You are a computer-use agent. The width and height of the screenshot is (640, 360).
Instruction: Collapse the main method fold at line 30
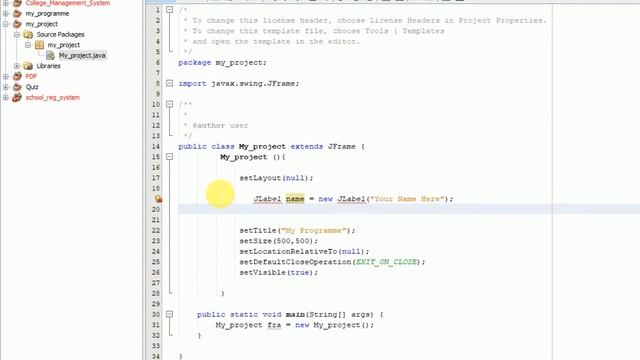tap(169, 314)
